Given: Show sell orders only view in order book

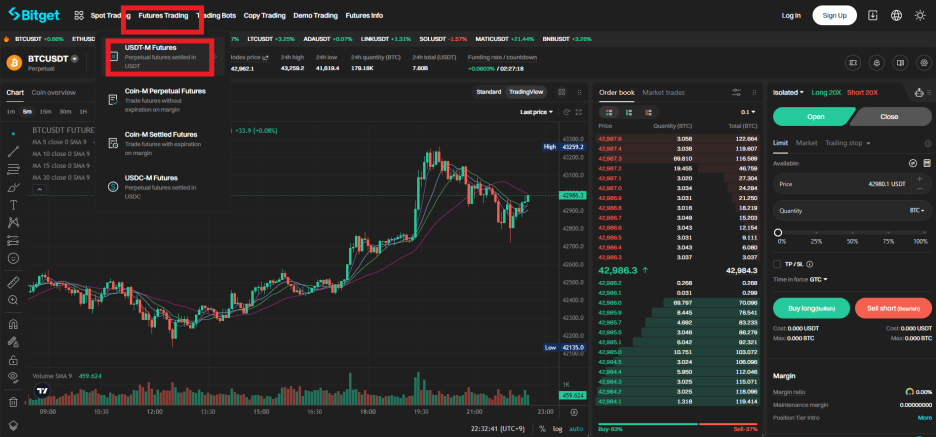Looking at the screenshot, I should [648, 112].
